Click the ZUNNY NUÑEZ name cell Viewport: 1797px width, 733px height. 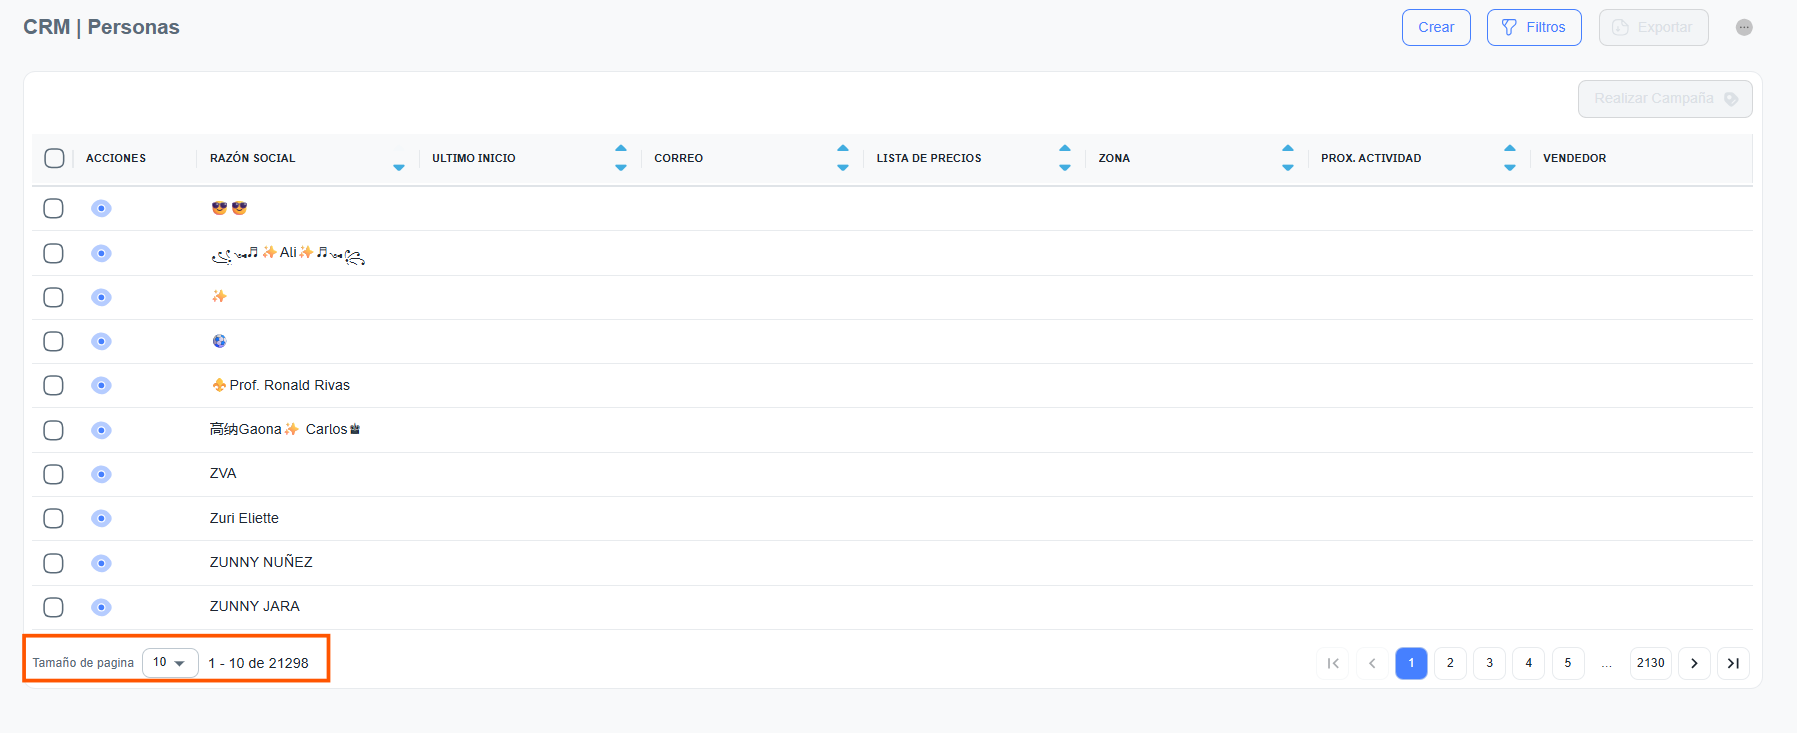(x=261, y=562)
